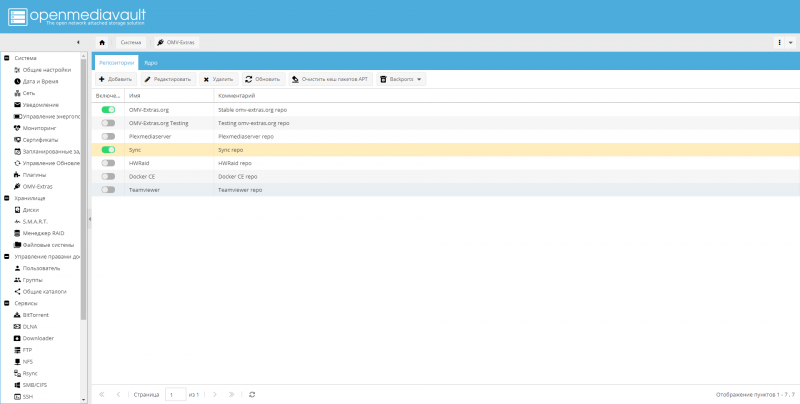800x404 pixels.
Task: Open the top-right dropdown arrow menu
Action: 791,42
